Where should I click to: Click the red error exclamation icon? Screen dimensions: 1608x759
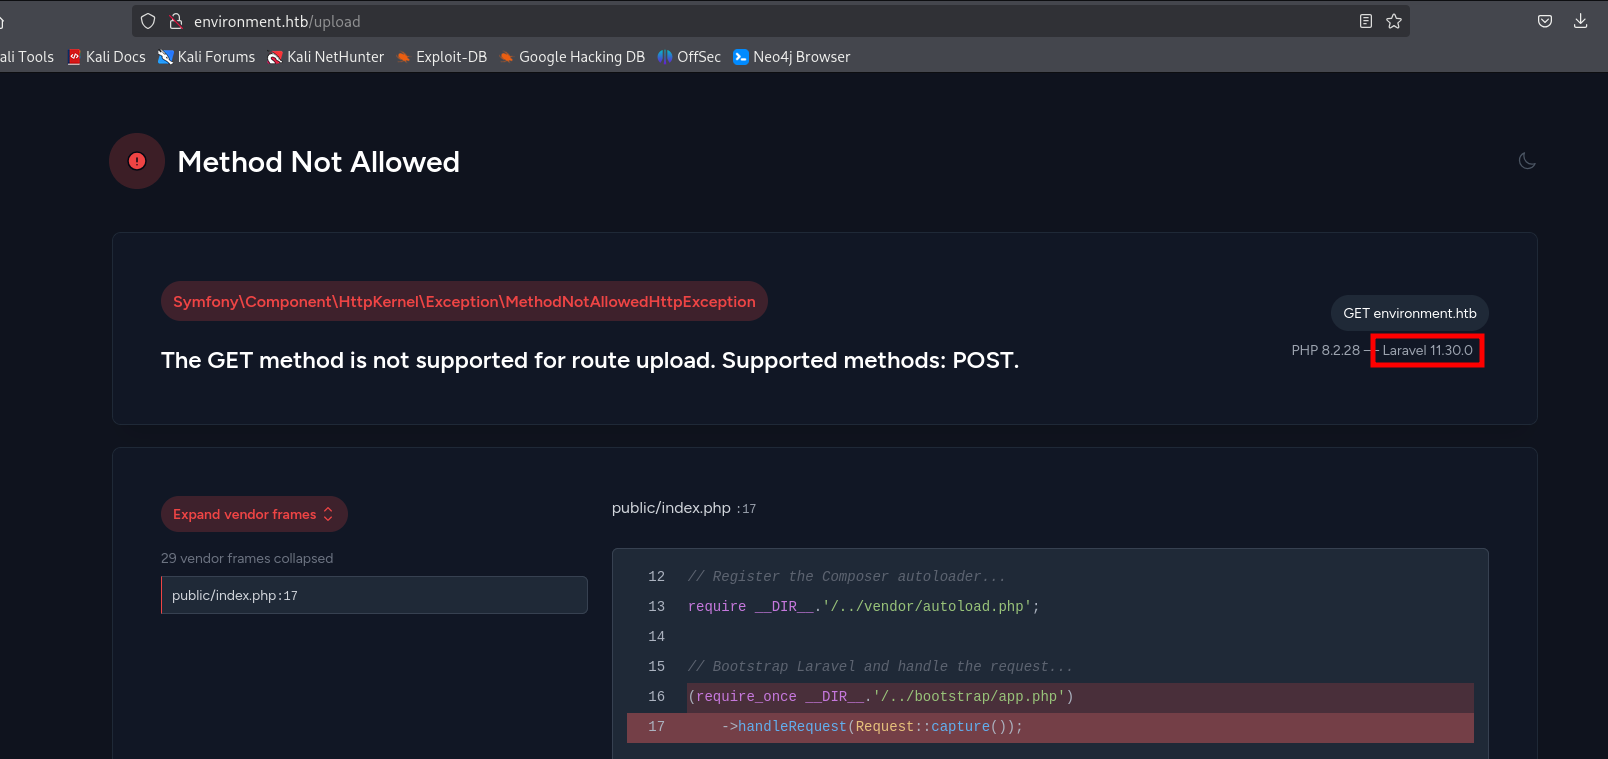tap(137, 161)
